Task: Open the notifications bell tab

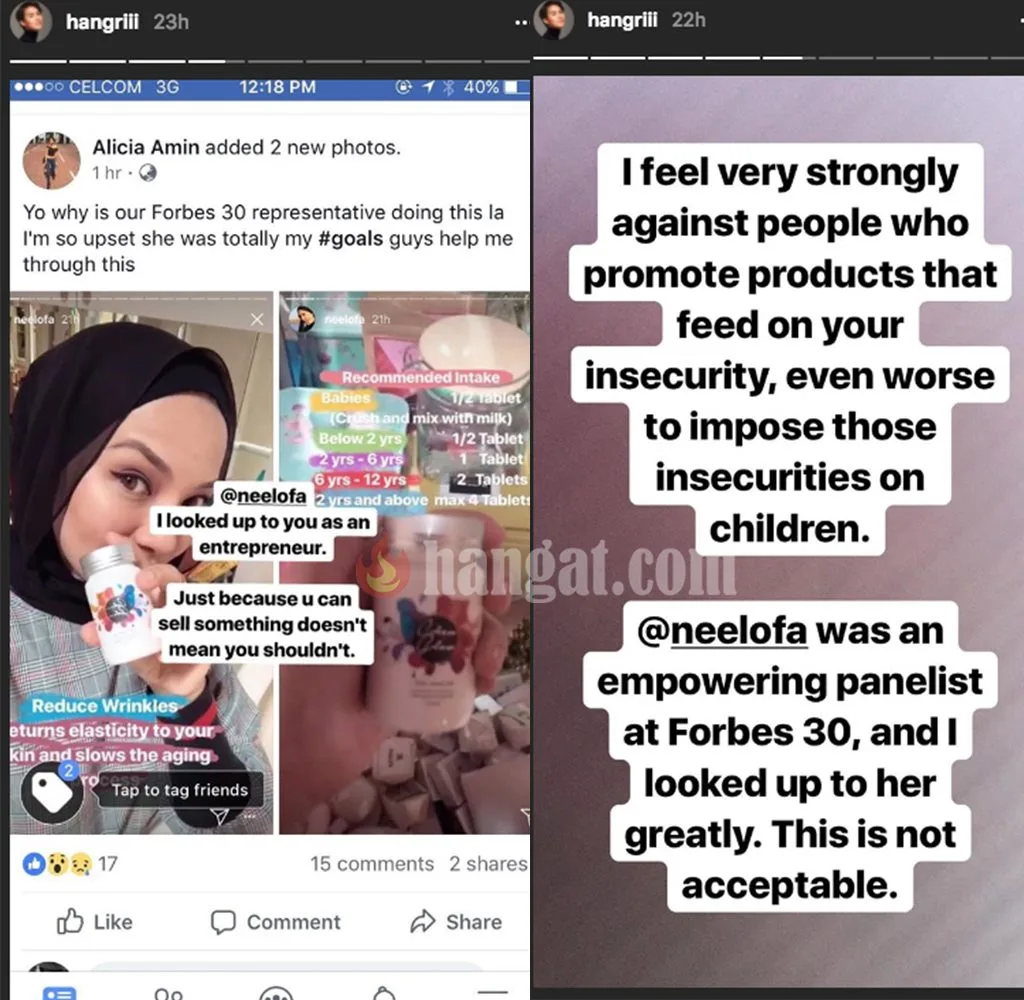Action: pyautogui.click(x=384, y=993)
